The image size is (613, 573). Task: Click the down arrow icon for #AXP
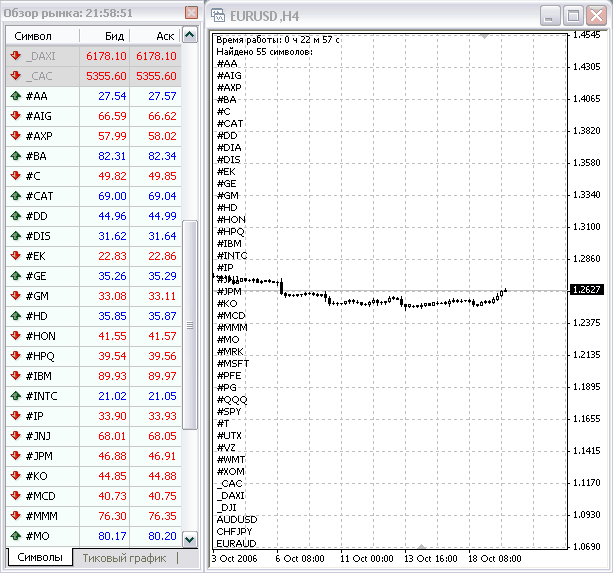pyautogui.click(x=16, y=136)
